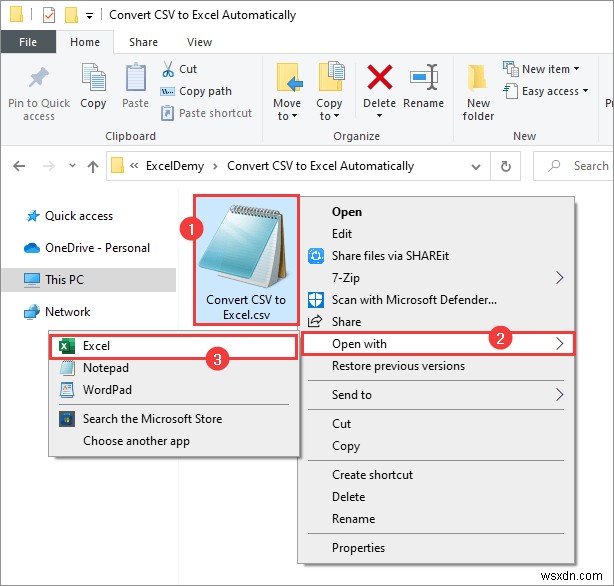Click the new folder icon in title bar
This screenshot has width=614, height=586.
coord(71,15)
